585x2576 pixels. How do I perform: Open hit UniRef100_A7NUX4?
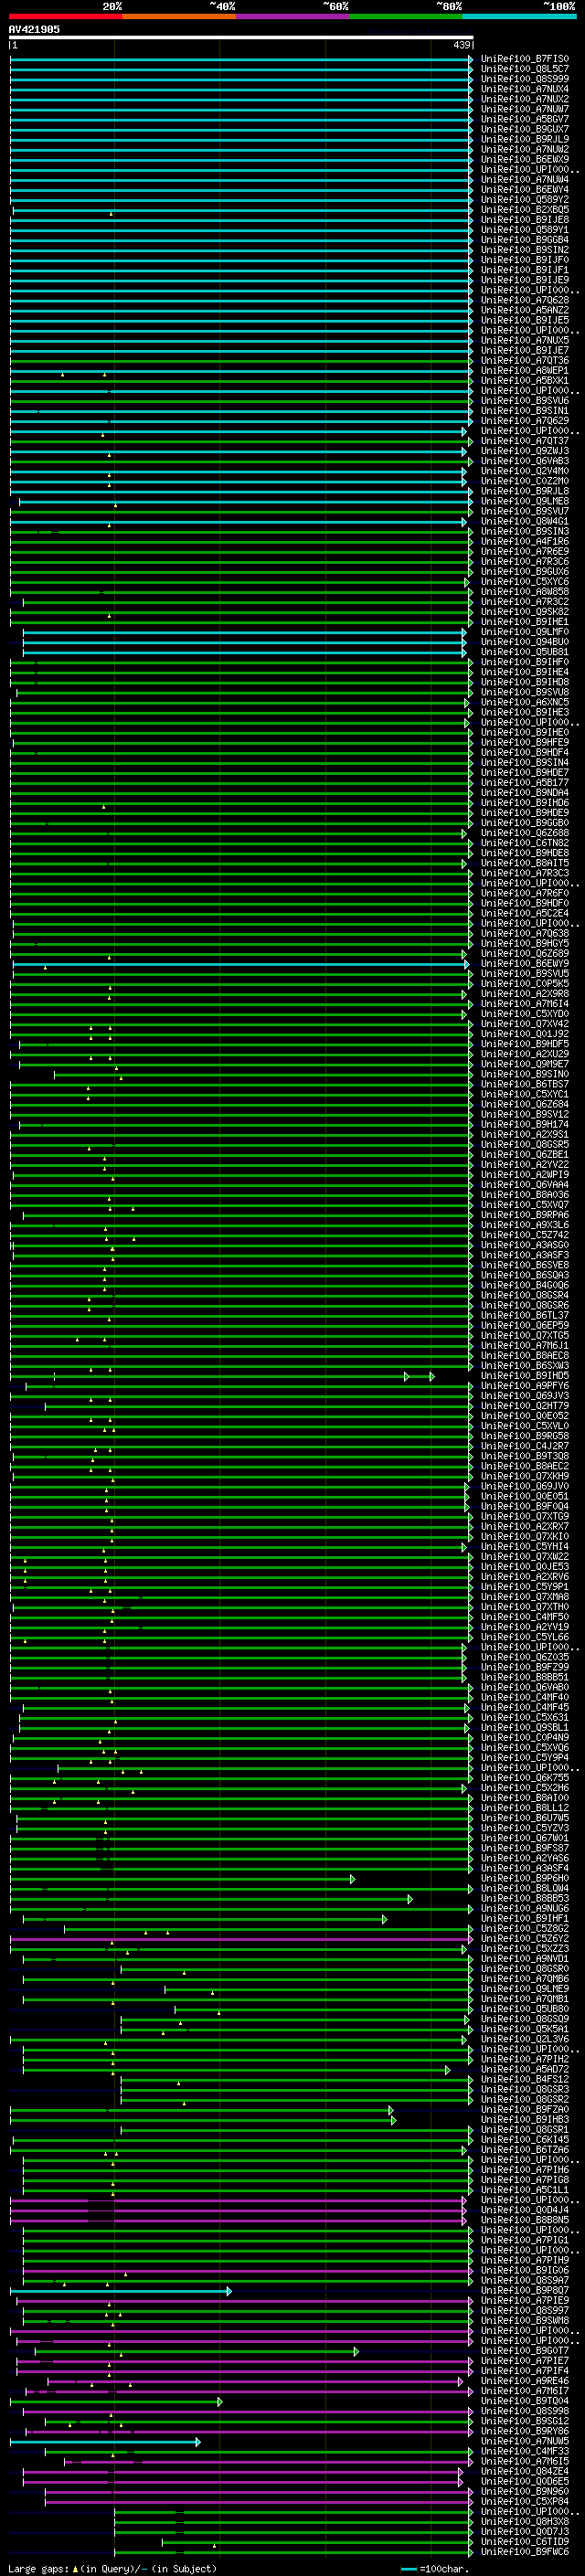[524, 89]
